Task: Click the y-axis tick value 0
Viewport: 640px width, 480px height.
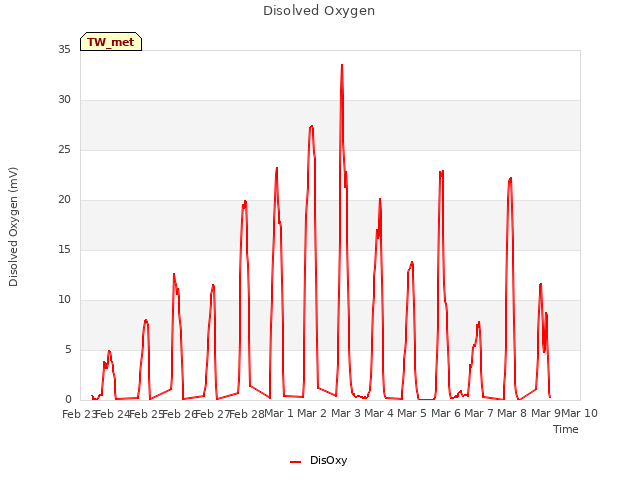Action: (x=68, y=400)
